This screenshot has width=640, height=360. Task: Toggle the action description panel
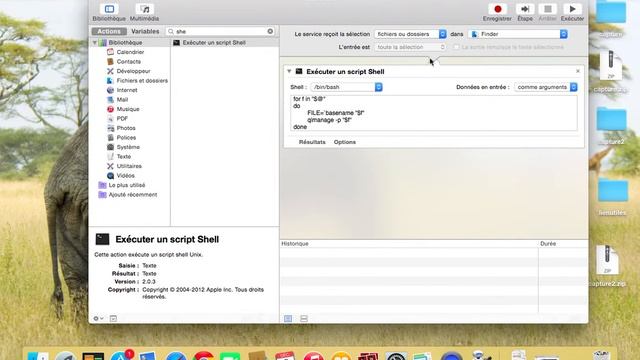point(113,318)
